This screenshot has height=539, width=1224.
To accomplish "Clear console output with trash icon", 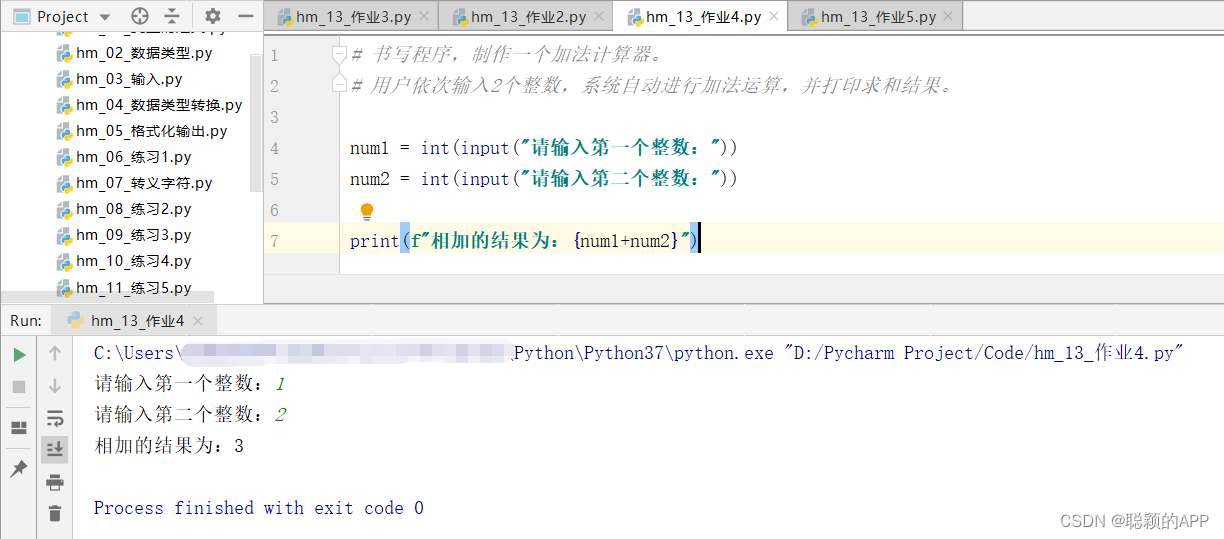I will tap(55, 513).
